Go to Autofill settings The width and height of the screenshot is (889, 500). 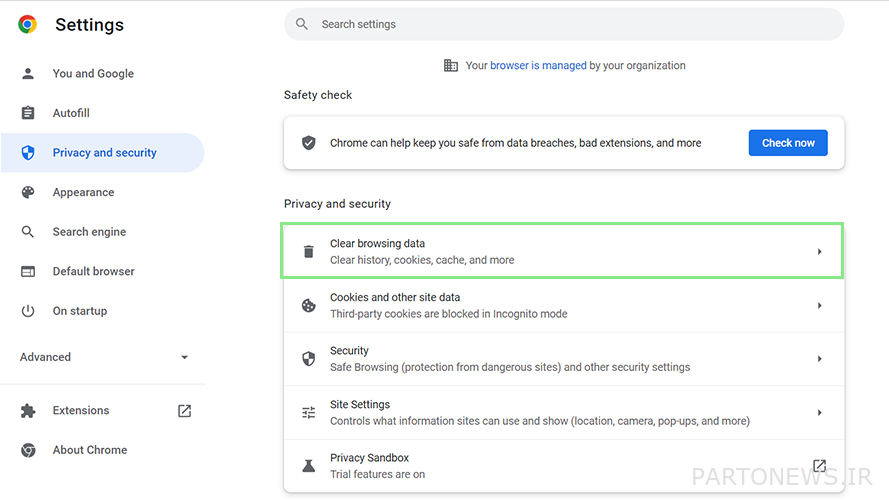pyautogui.click(x=103, y=113)
